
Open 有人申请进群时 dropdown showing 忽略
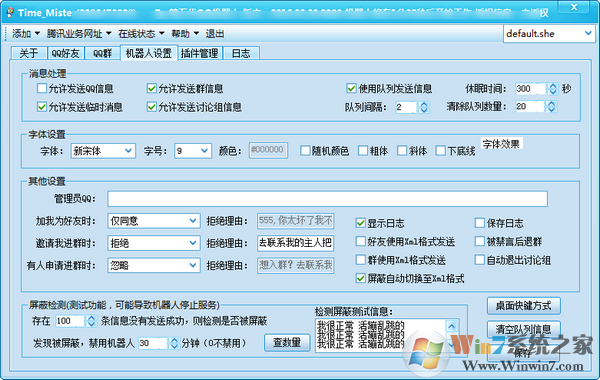(x=154, y=265)
